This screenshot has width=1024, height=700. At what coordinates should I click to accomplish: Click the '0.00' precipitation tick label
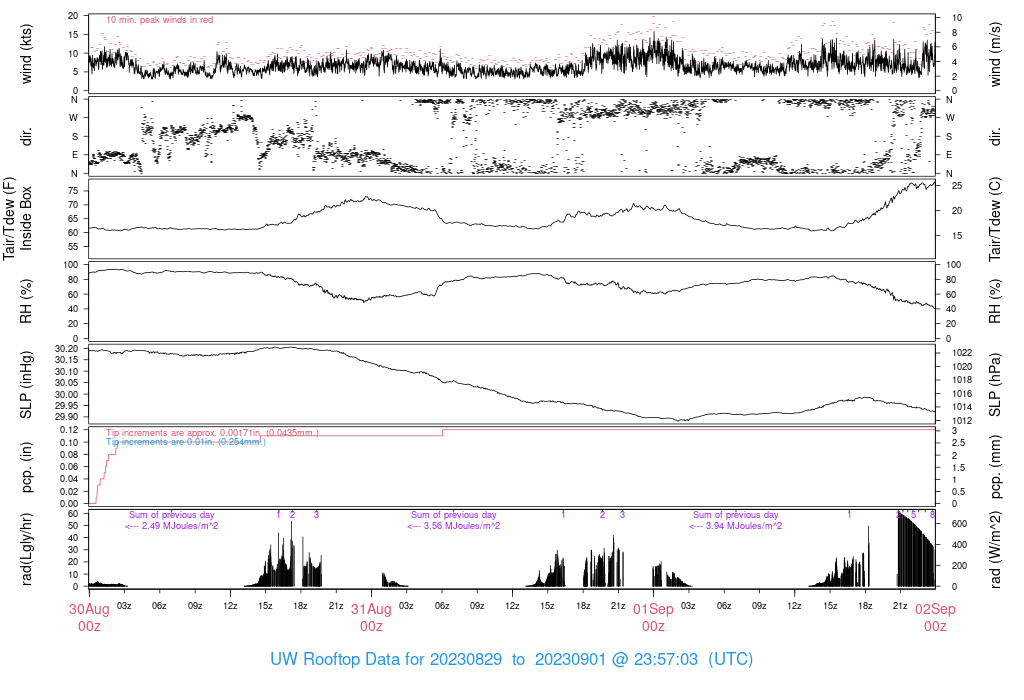point(69,504)
